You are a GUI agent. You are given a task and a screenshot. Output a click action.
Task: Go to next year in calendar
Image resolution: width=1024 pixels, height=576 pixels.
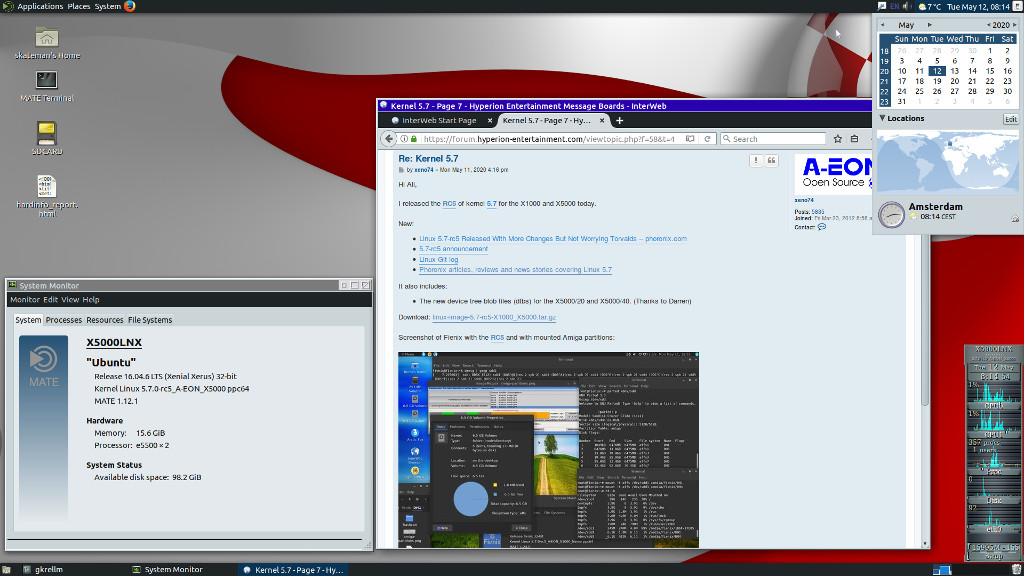1014,25
